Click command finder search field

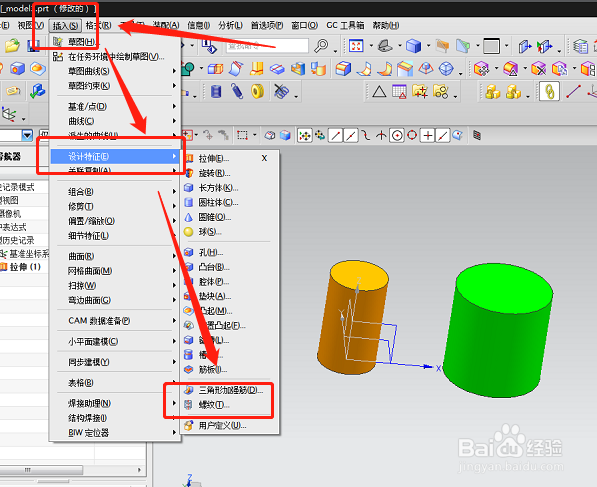[x=267, y=46]
